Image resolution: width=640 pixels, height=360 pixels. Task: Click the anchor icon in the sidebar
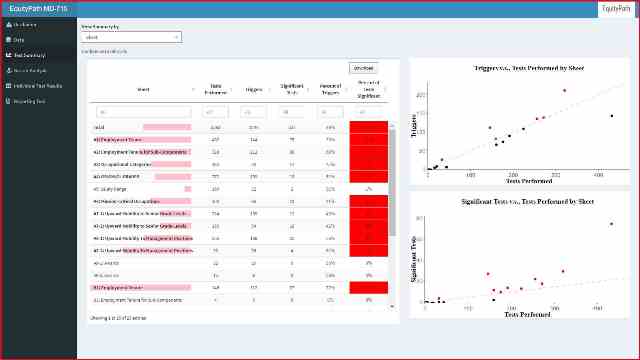[x=9, y=71]
